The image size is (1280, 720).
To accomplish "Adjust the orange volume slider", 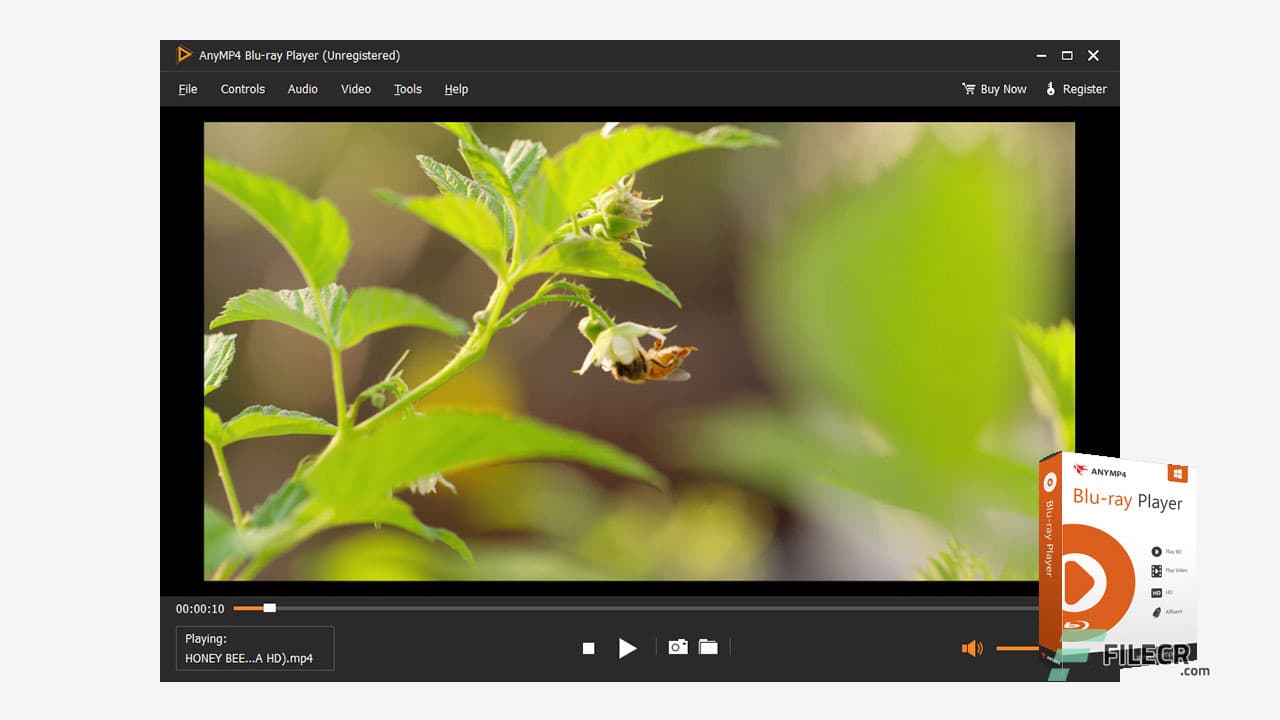I will pos(1018,648).
